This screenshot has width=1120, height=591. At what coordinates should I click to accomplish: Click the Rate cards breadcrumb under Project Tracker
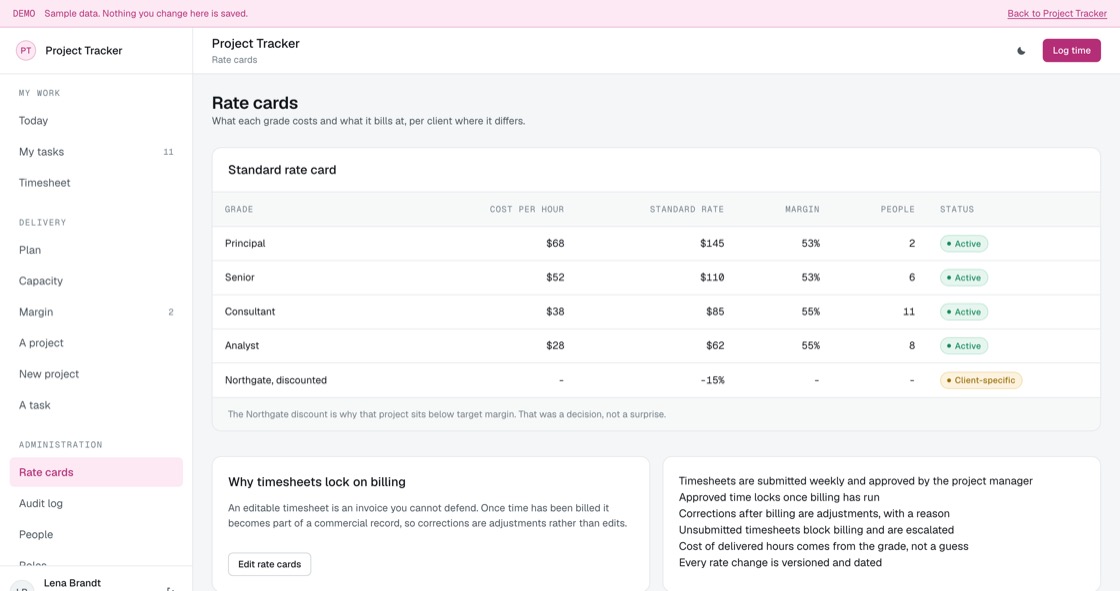pyautogui.click(x=234, y=60)
